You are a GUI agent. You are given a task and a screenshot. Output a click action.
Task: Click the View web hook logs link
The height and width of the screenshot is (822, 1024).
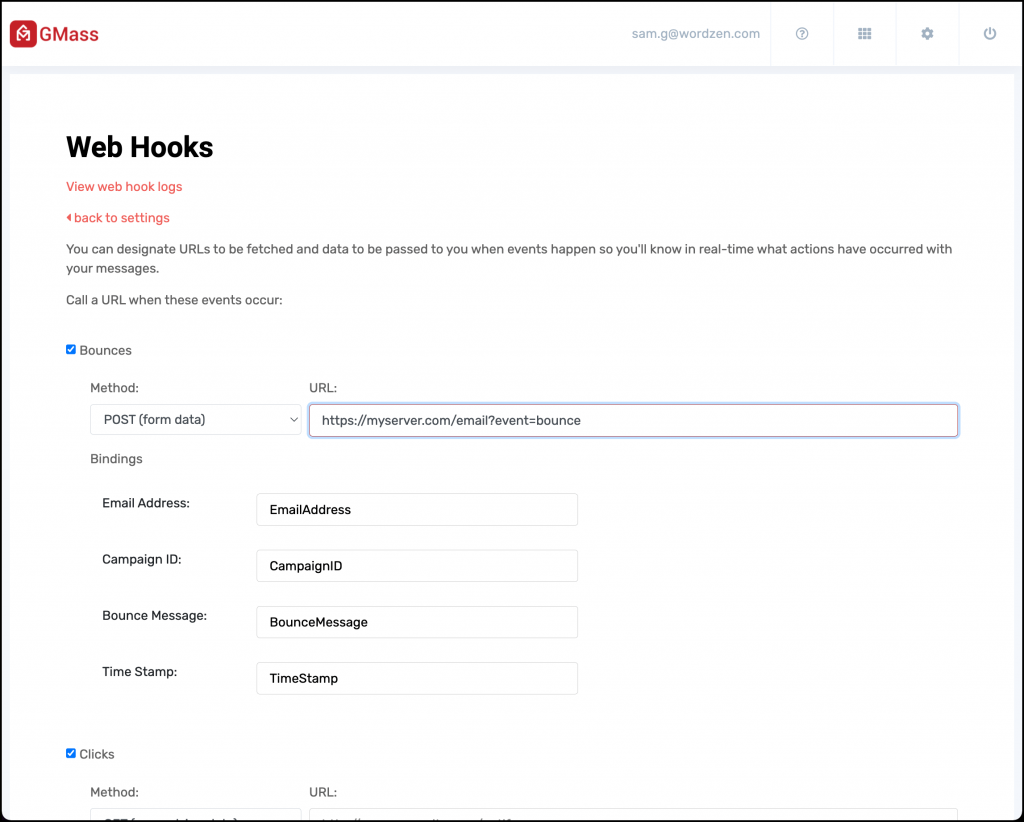click(x=123, y=186)
